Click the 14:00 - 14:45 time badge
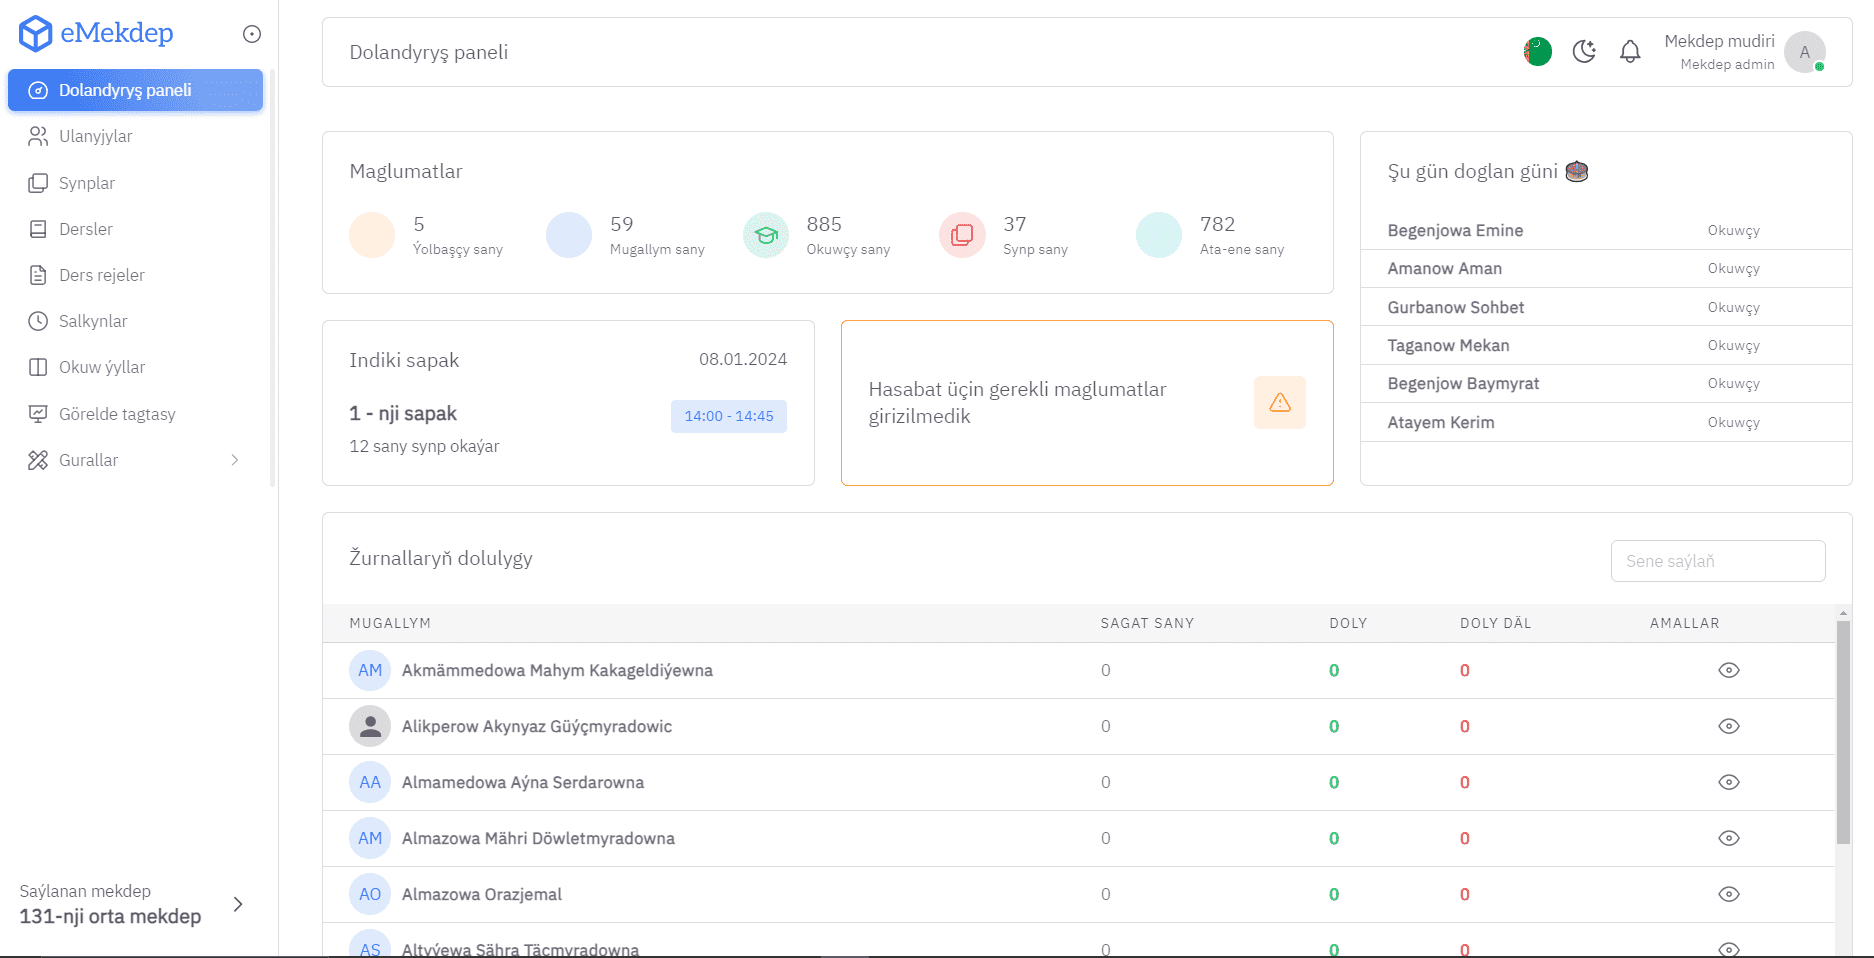 (x=728, y=416)
